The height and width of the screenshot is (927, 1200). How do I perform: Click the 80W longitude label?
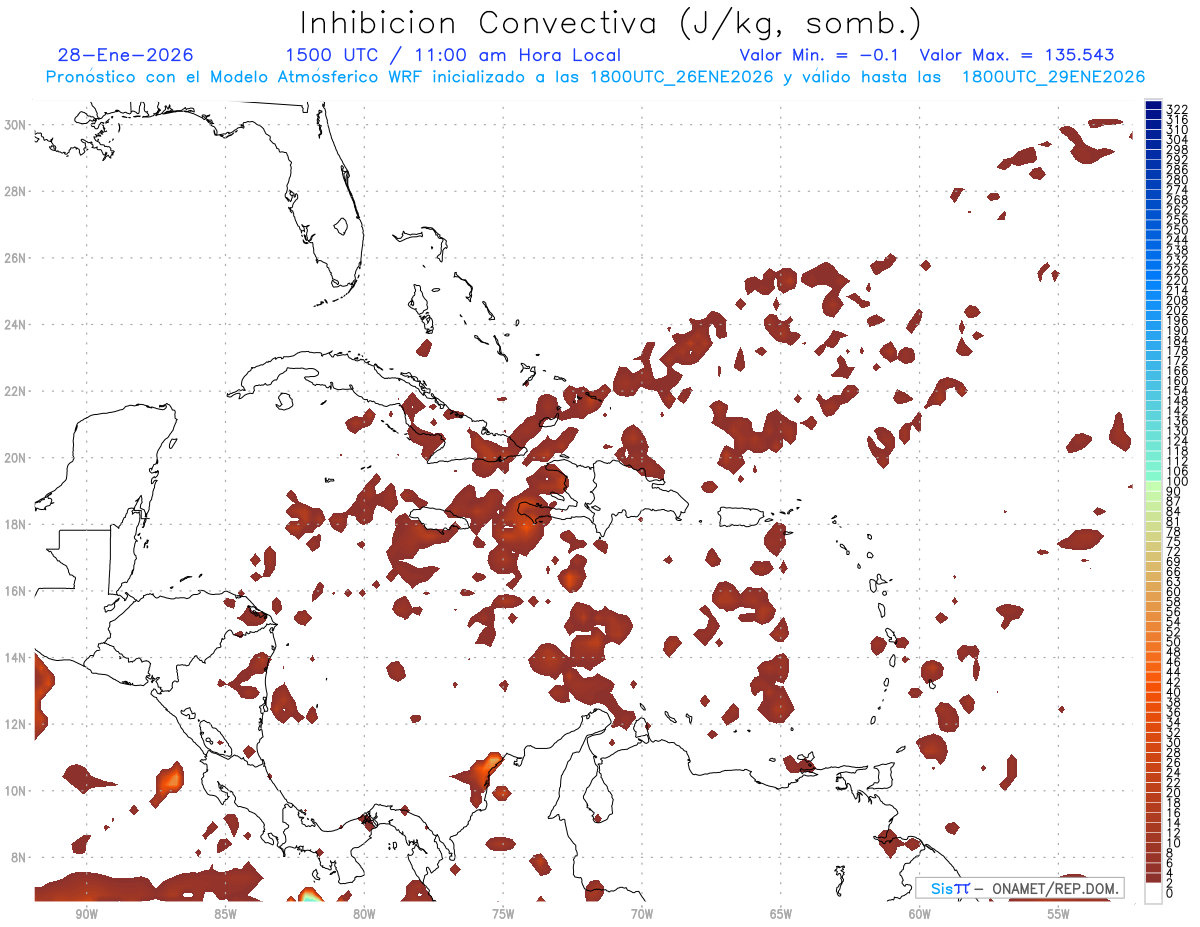364,914
